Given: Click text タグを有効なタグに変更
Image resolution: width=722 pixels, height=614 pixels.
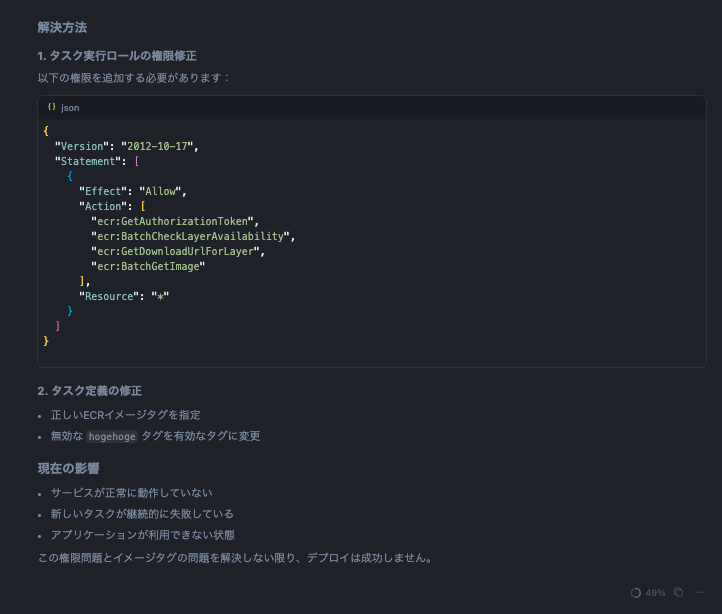Looking at the screenshot, I should (x=201, y=436).
